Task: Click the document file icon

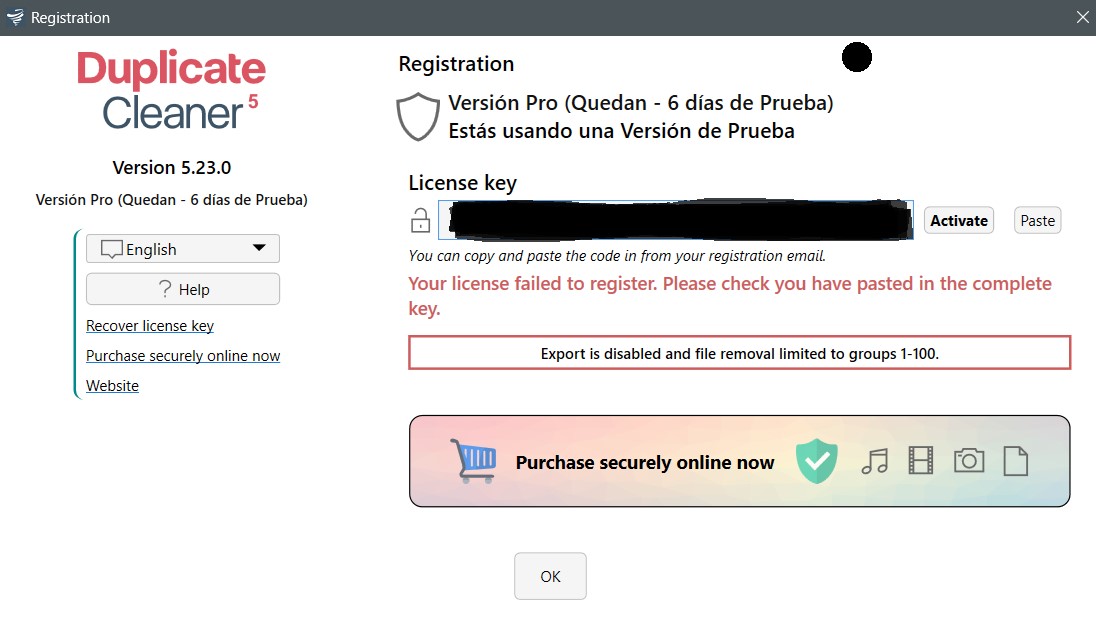Action: coord(1015,461)
